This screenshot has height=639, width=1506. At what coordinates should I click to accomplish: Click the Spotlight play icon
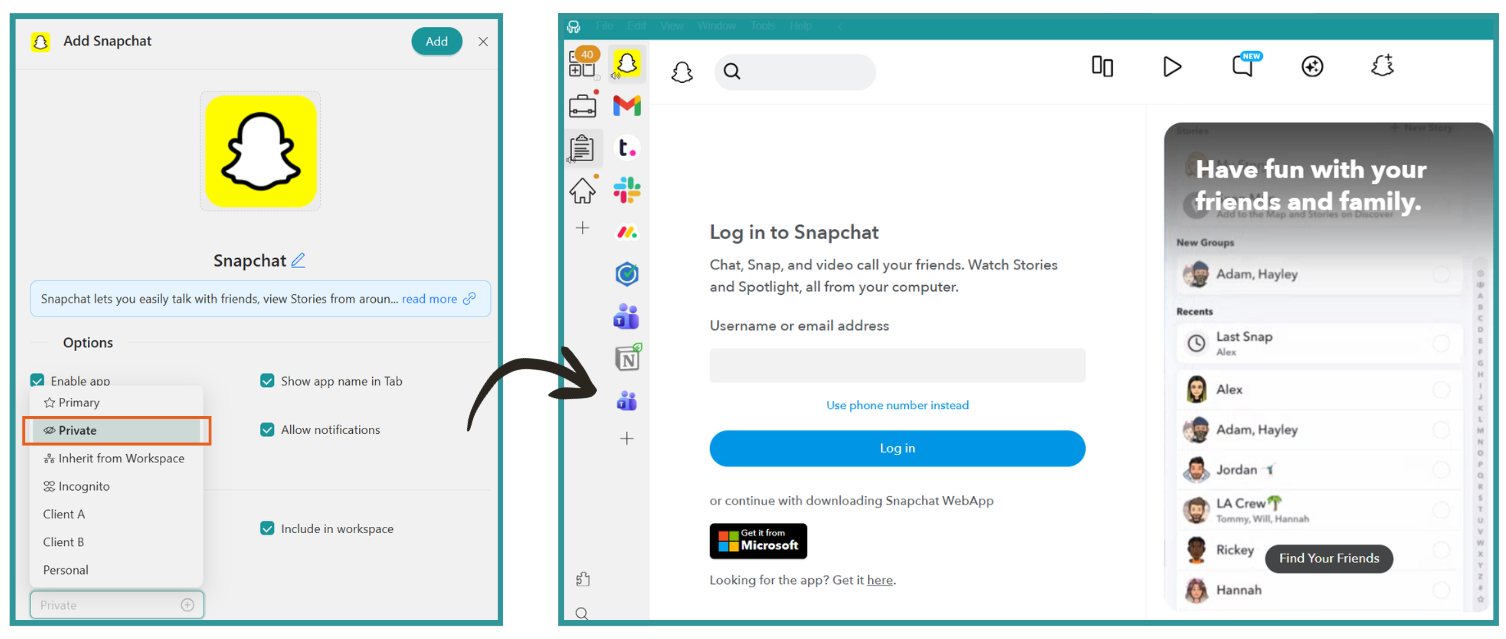(x=1172, y=66)
